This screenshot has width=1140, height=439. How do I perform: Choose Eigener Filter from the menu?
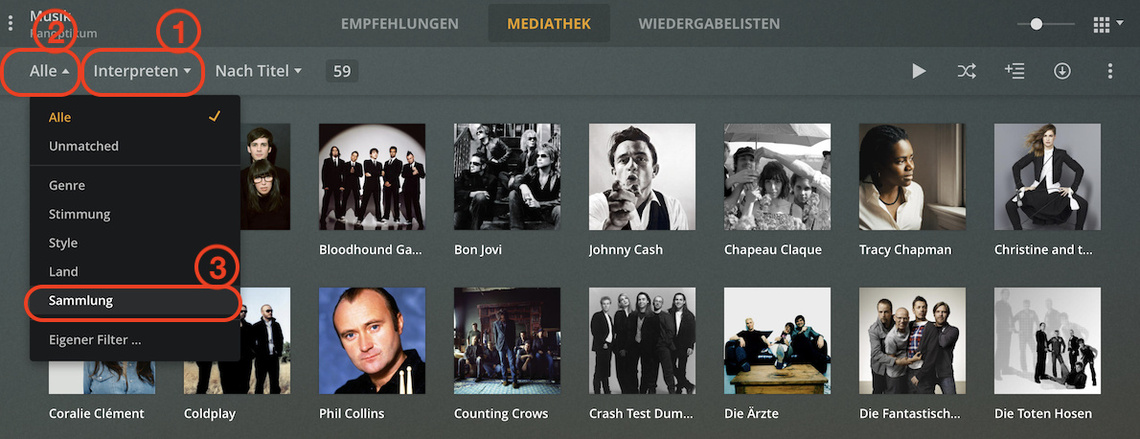[x=135, y=339]
